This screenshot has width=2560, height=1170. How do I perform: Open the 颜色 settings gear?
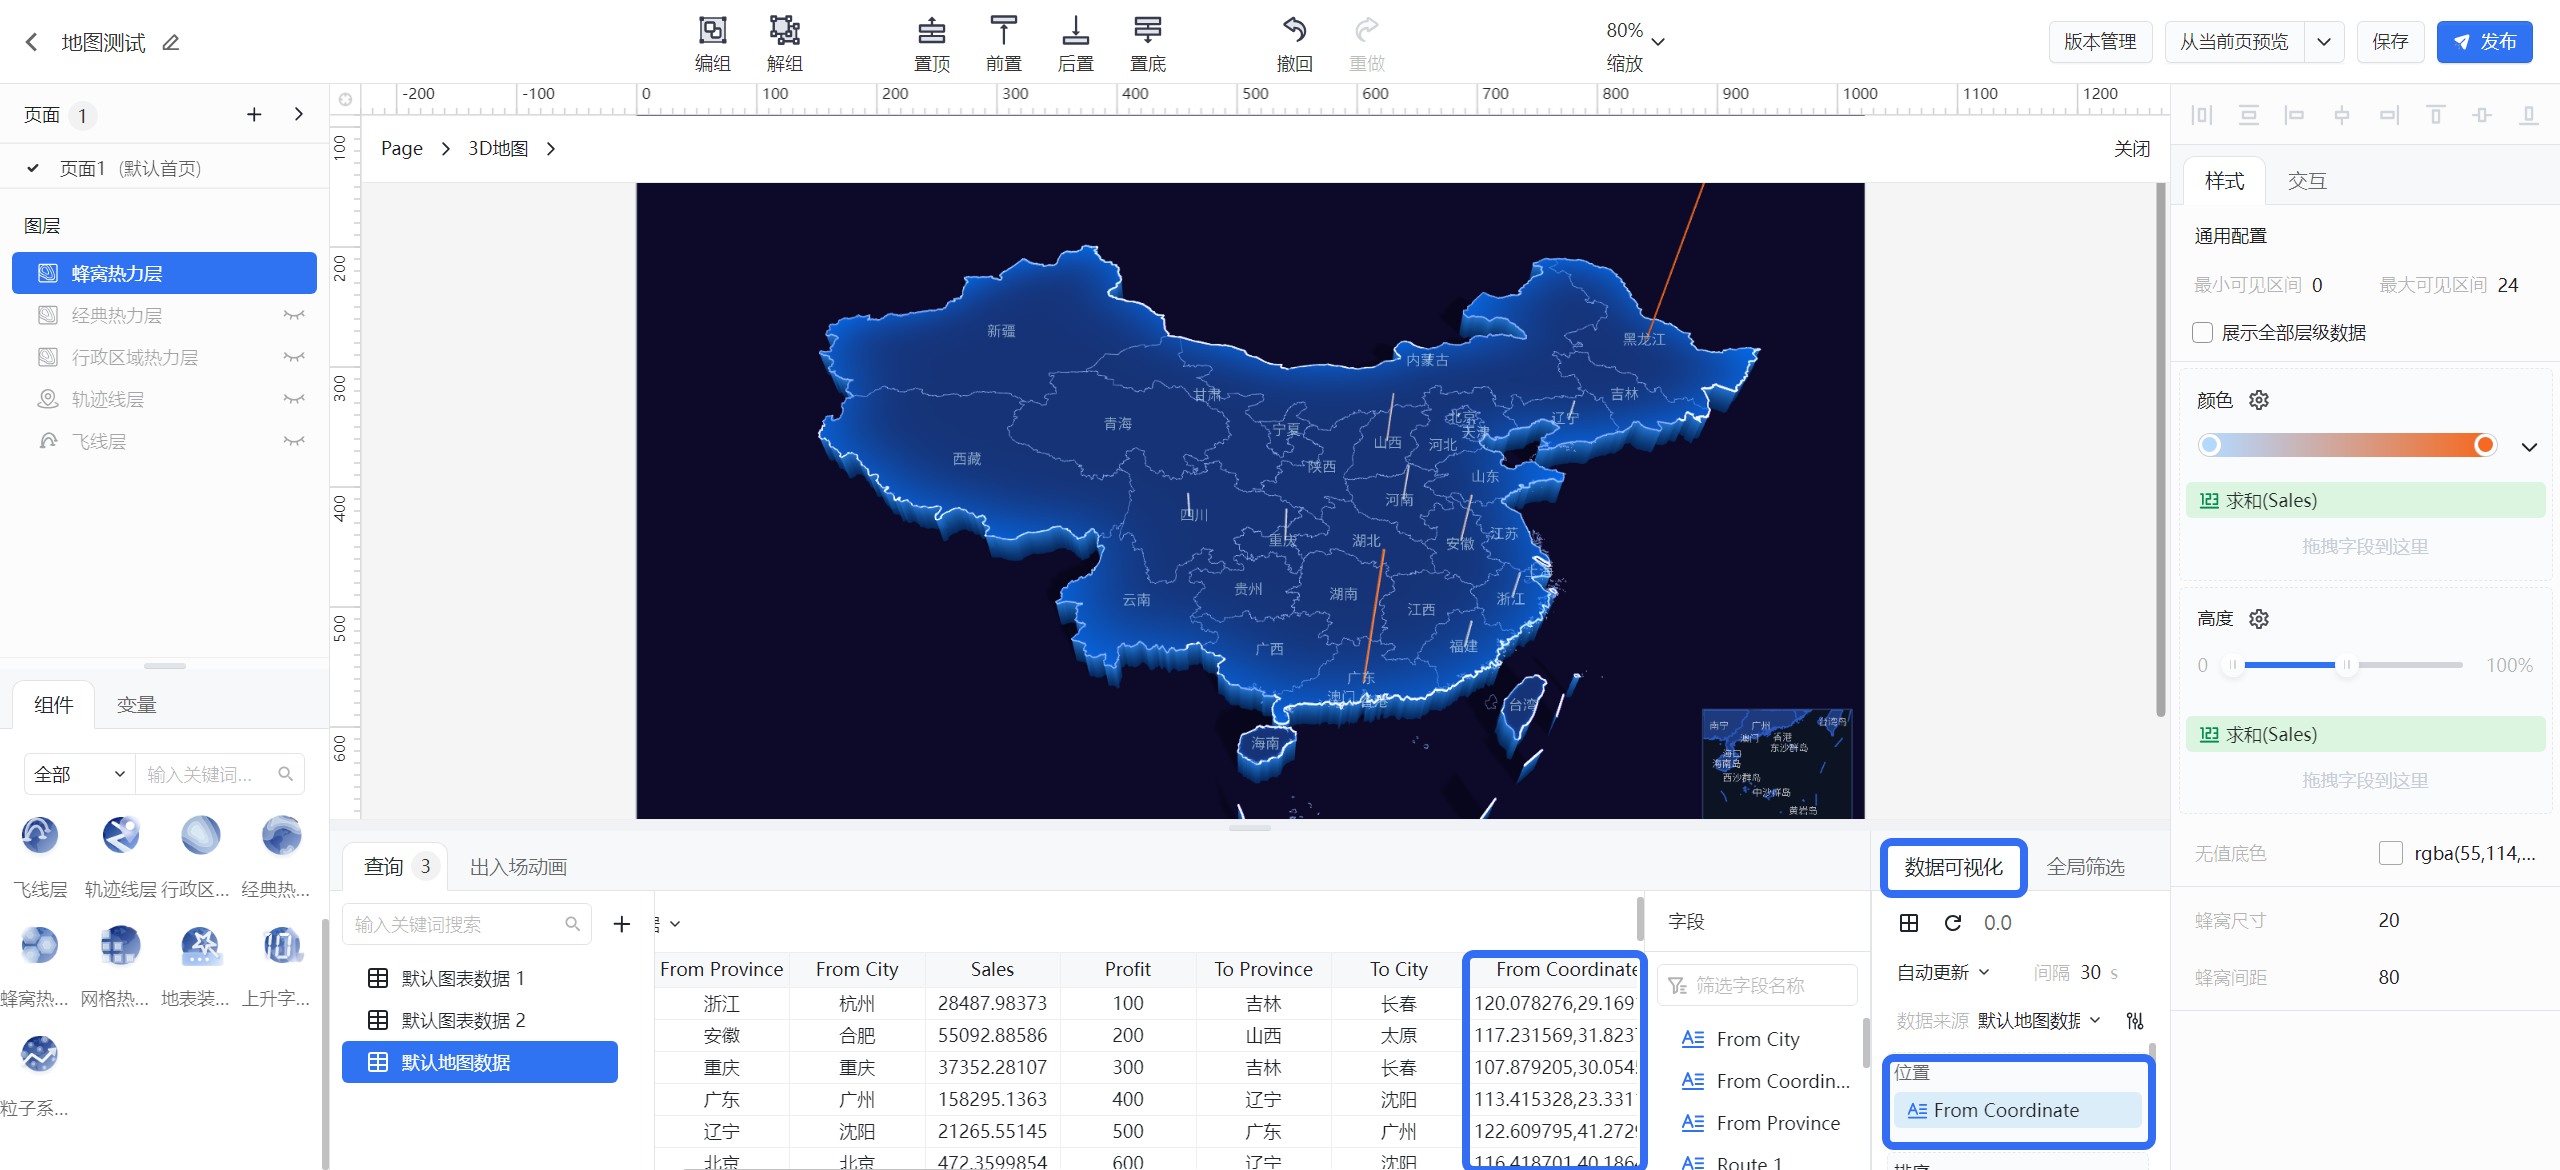click(2258, 400)
